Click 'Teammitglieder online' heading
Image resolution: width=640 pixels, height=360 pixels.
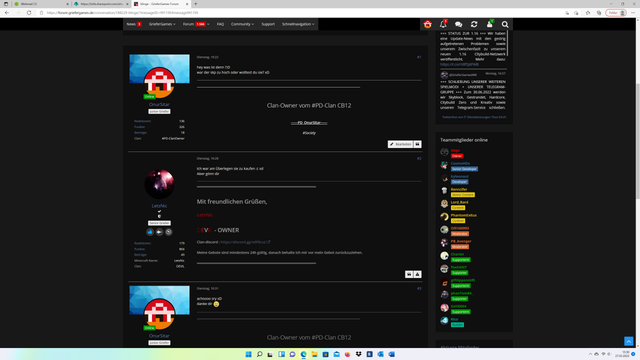[464, 140]
